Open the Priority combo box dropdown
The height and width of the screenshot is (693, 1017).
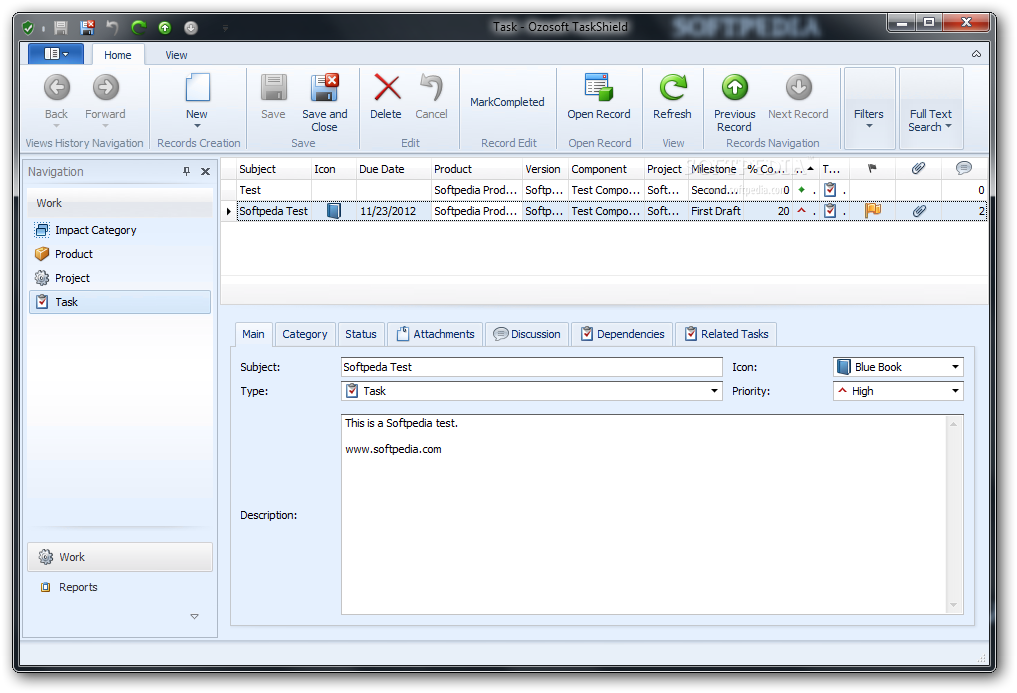pos(955,391)
